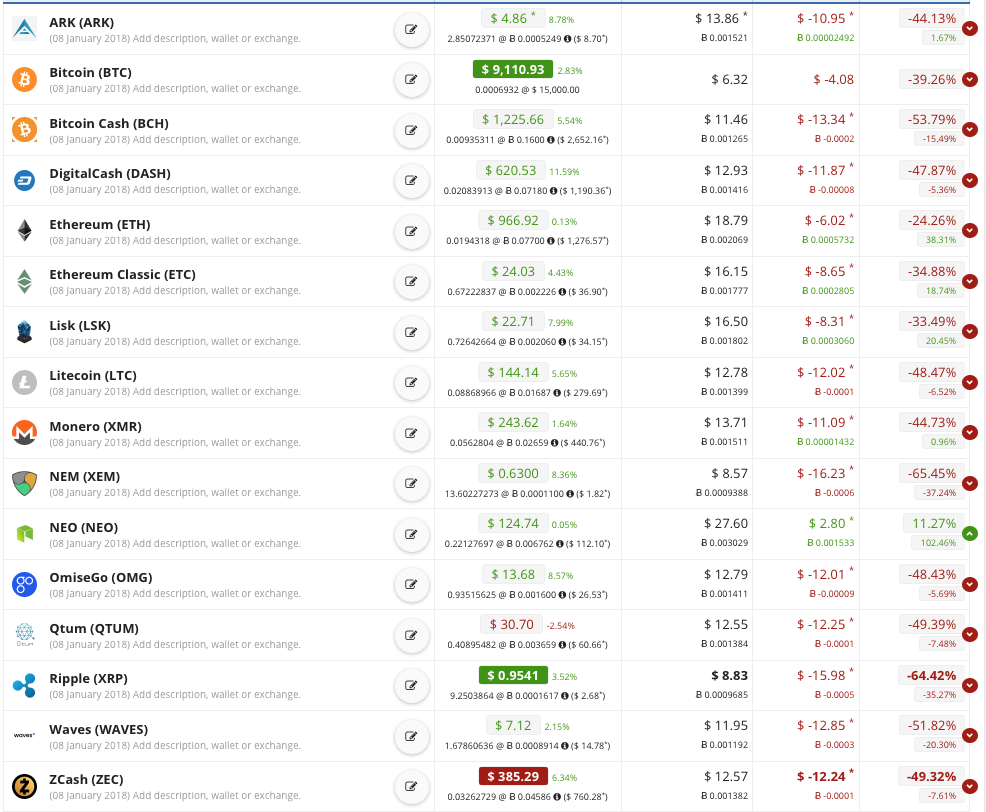Click Litecoin loss value $ -12.02
The width and height of the screenshot is (986, 812).
click(x=821, y=372)
